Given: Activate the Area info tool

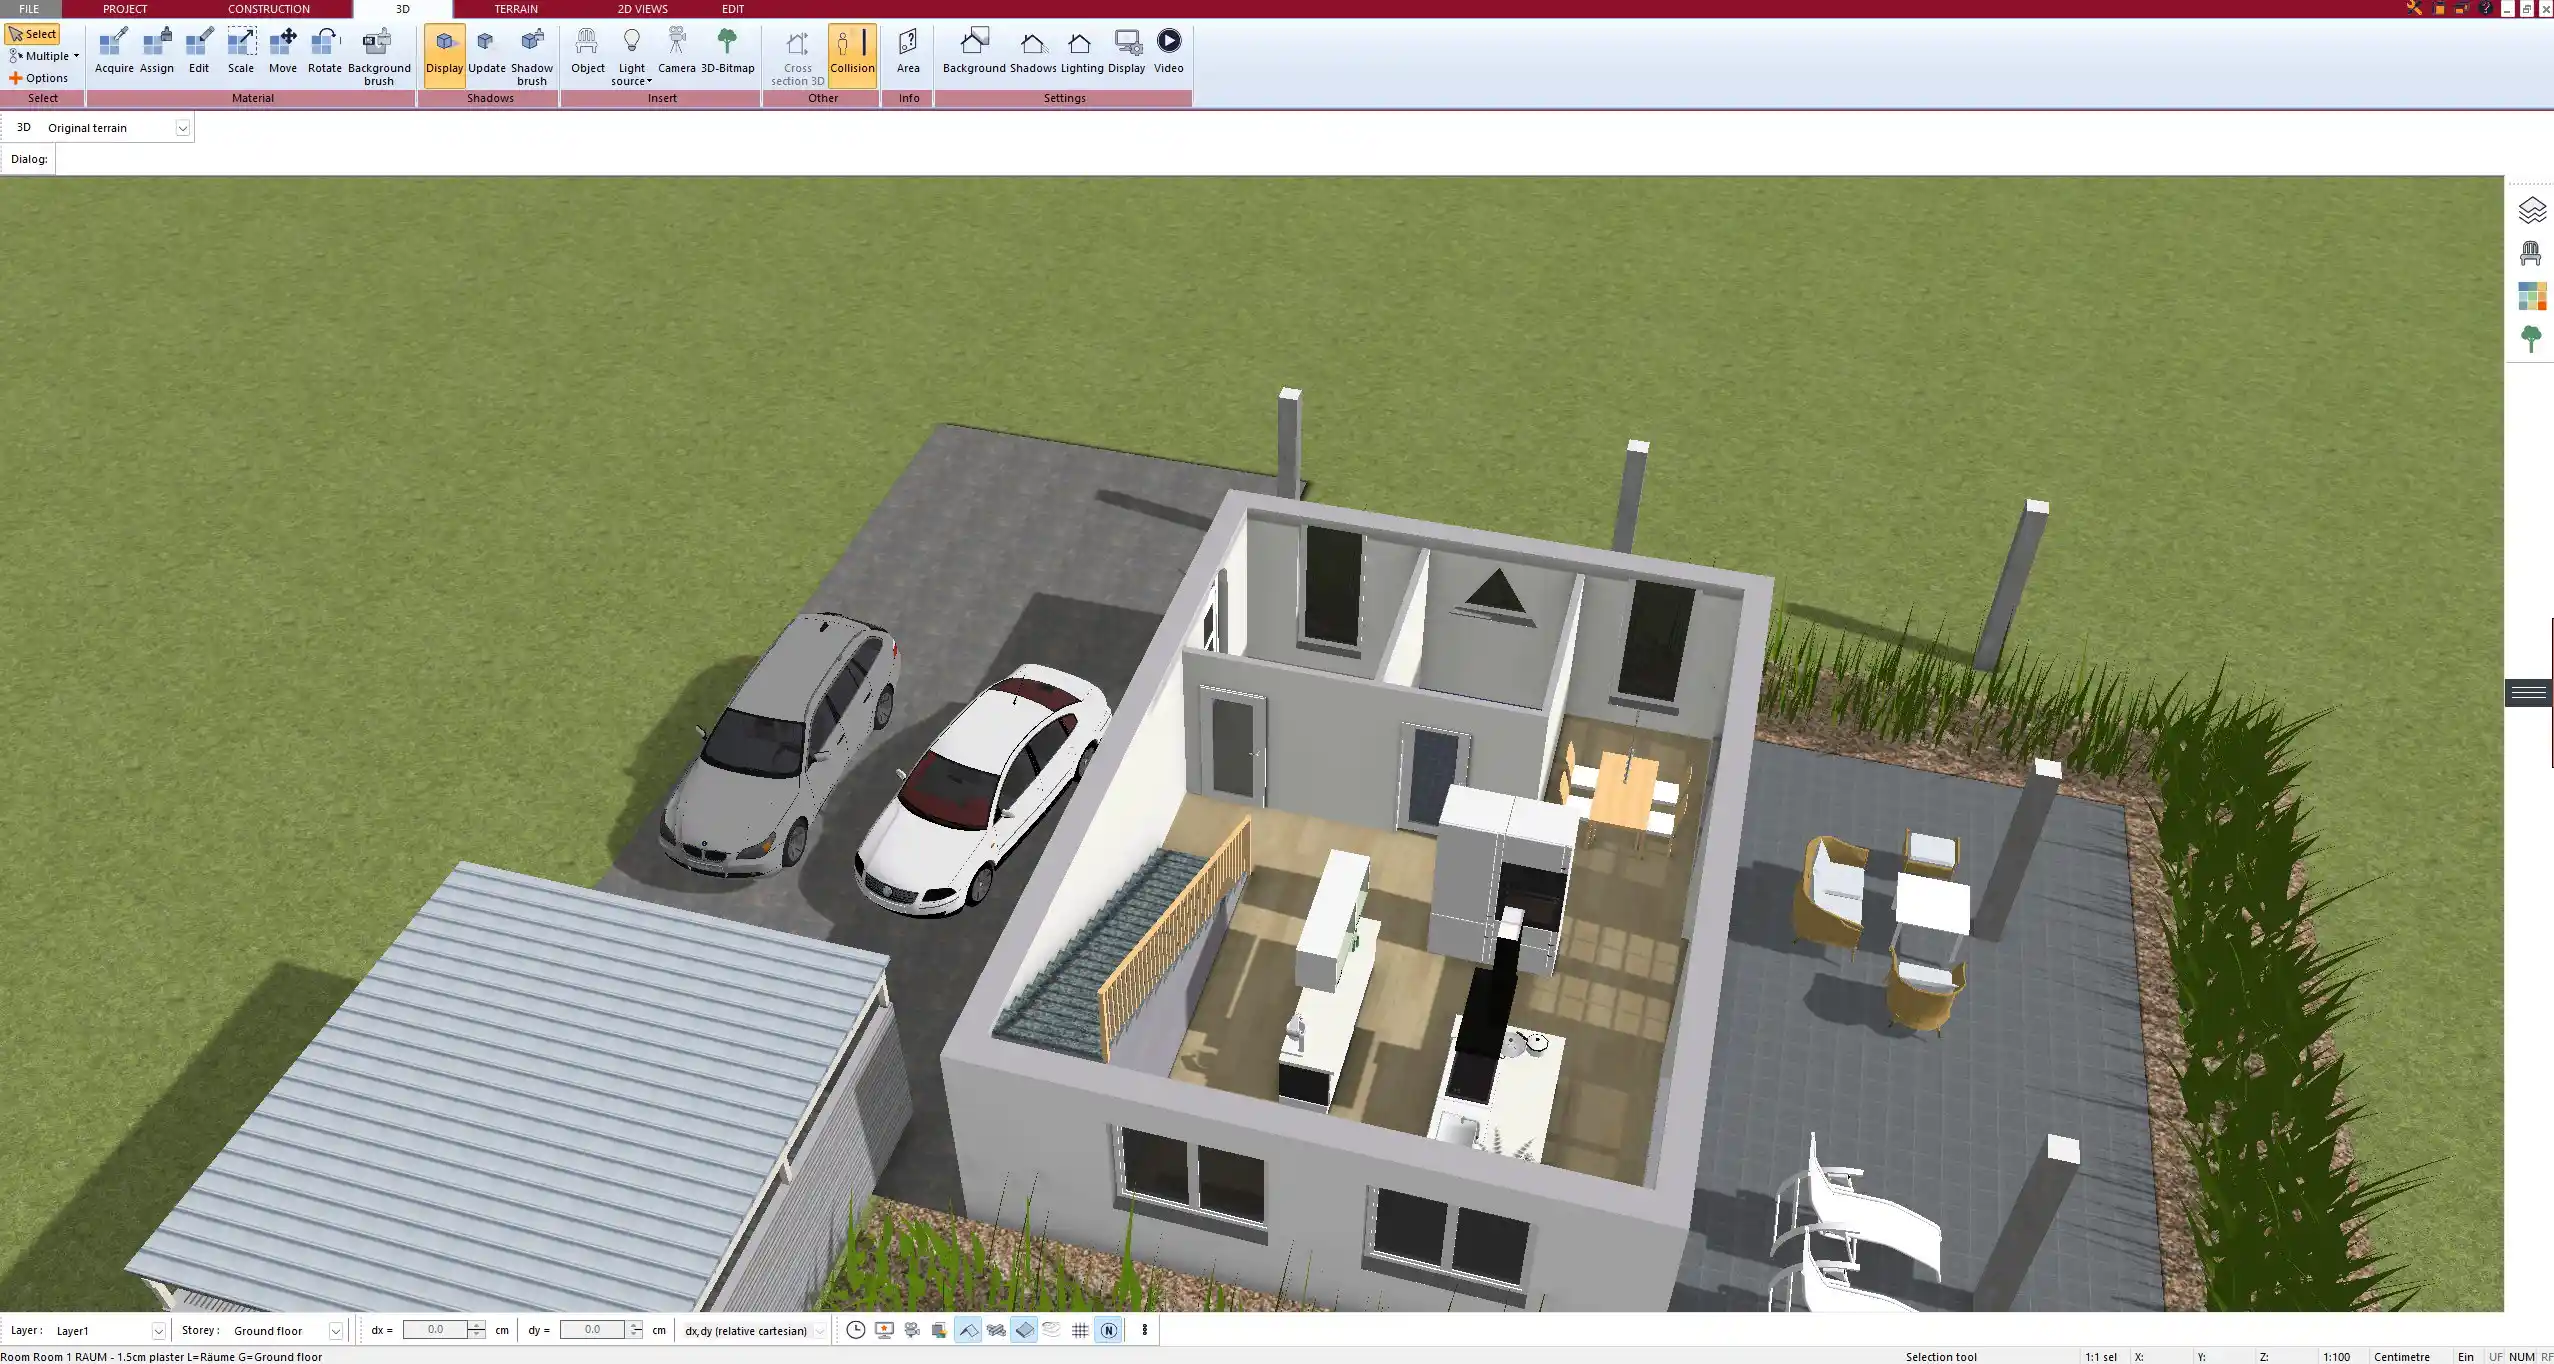Looking at the screenshot, I should [x=907, y=50].
